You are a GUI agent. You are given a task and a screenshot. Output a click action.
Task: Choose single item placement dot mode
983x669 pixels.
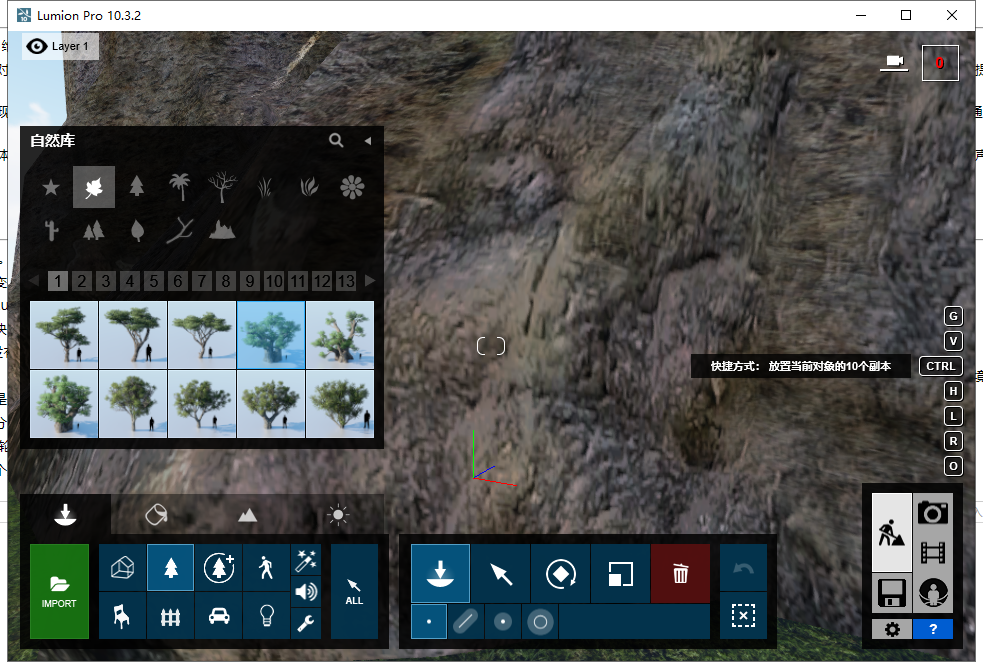429,621
